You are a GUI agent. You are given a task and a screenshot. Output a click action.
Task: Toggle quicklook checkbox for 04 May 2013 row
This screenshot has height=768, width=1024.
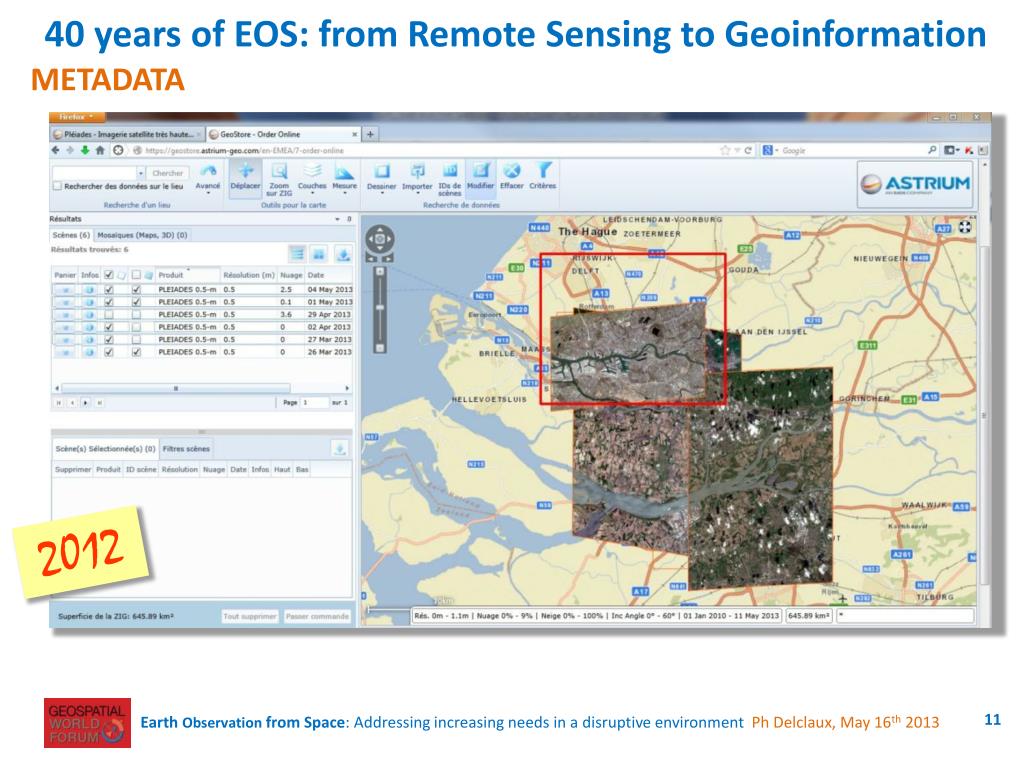pos(136,289)
